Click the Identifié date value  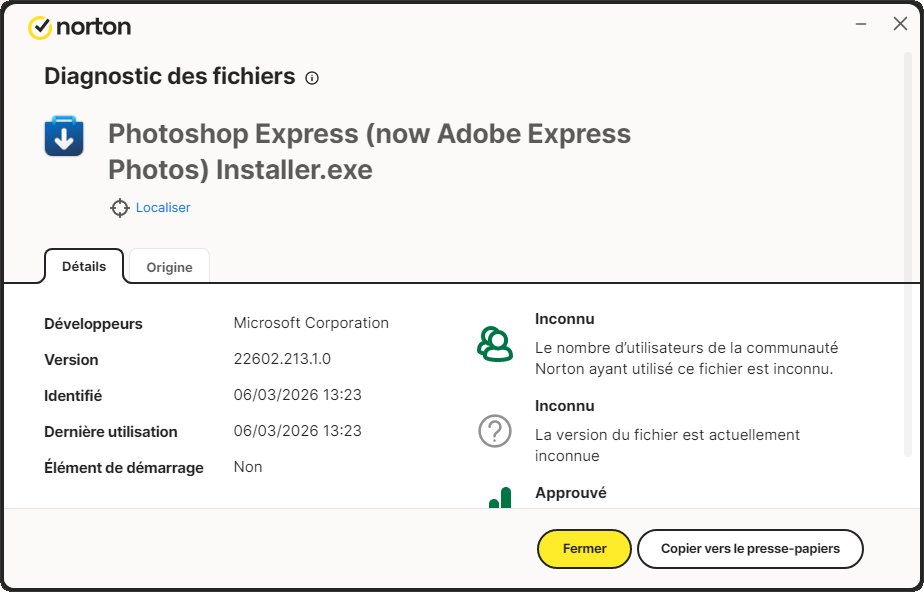click(298, 395)
